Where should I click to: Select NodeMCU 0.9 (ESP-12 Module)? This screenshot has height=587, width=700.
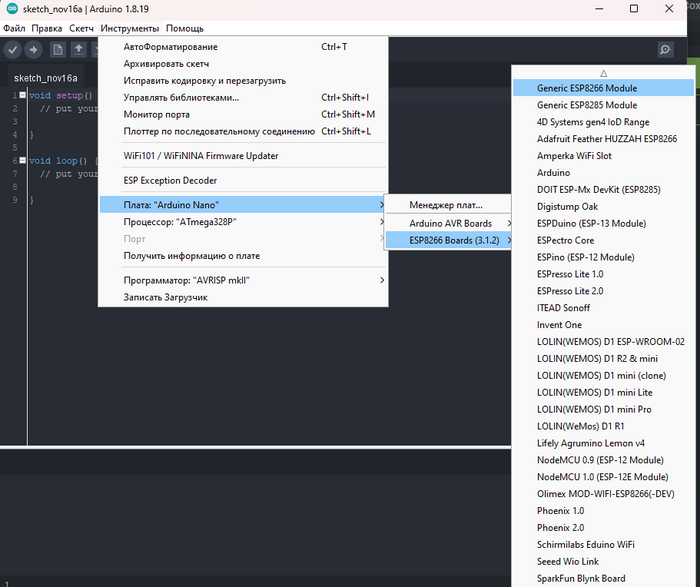point(604,460)
